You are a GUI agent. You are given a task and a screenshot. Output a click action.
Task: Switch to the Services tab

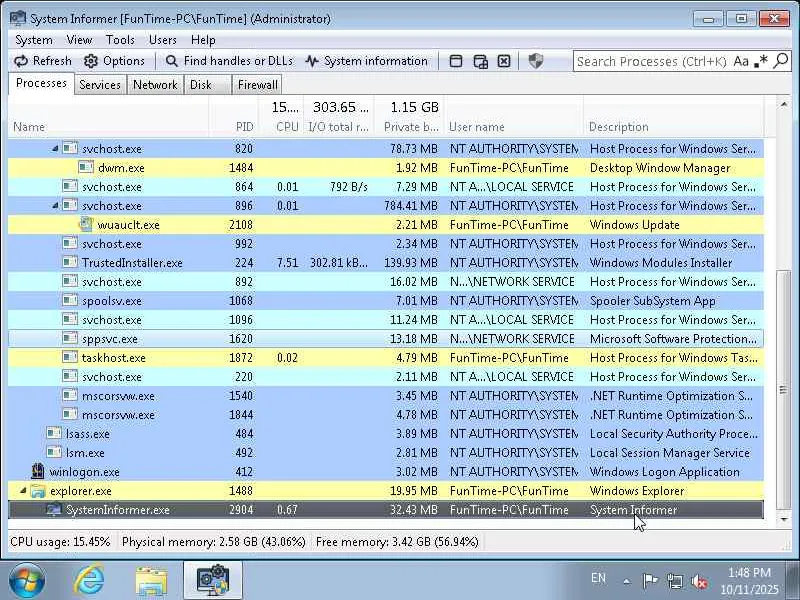pyautogui.click(x=100, y=85)
